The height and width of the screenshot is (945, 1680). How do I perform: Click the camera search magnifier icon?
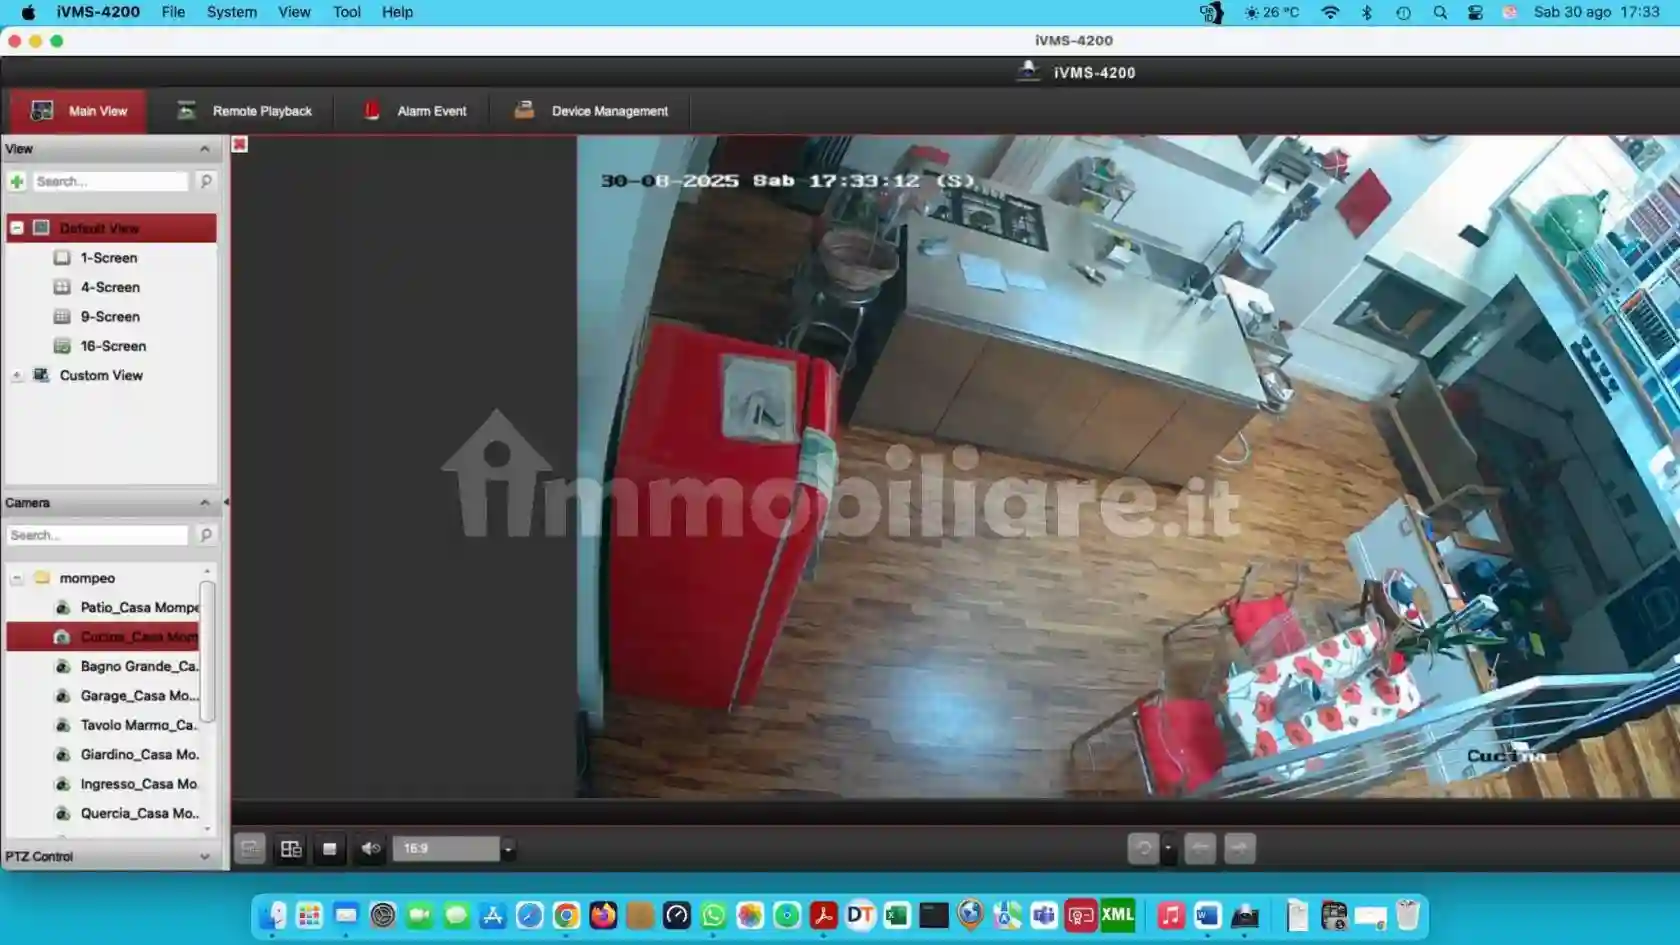pos(206,535)
